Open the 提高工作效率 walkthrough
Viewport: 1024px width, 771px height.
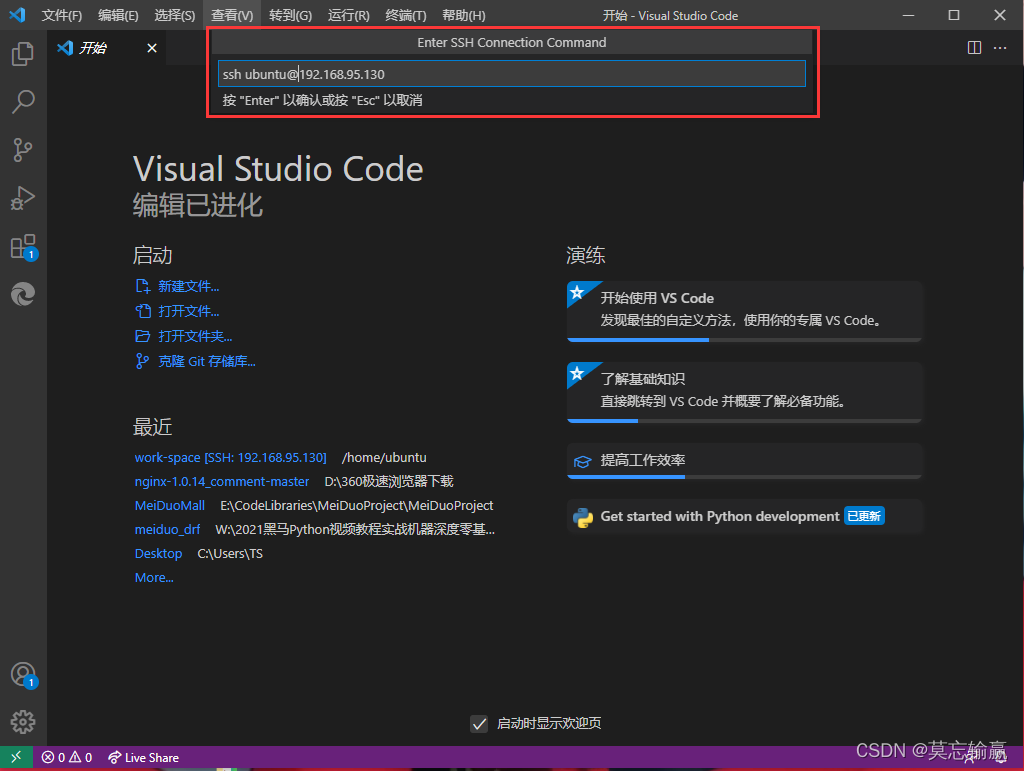(x=744, y=460)
